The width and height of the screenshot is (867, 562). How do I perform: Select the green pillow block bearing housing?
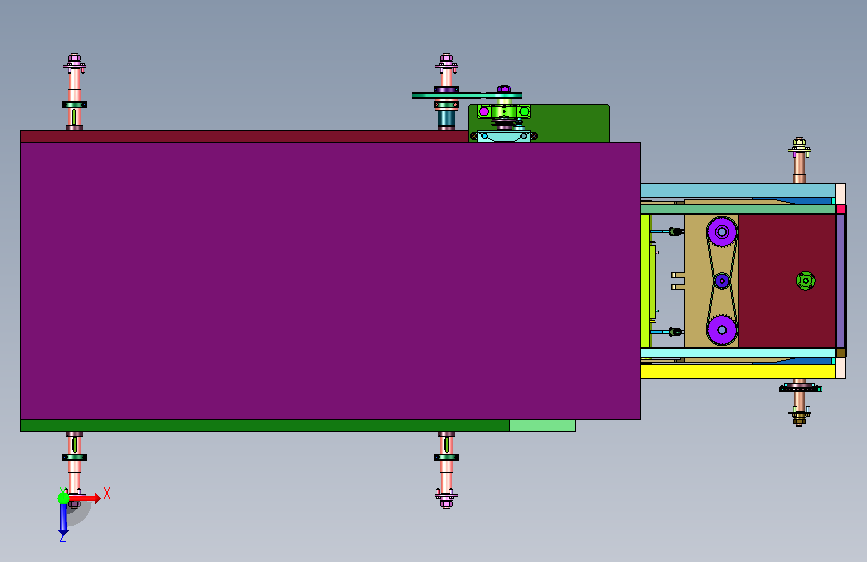coord(504,112)
